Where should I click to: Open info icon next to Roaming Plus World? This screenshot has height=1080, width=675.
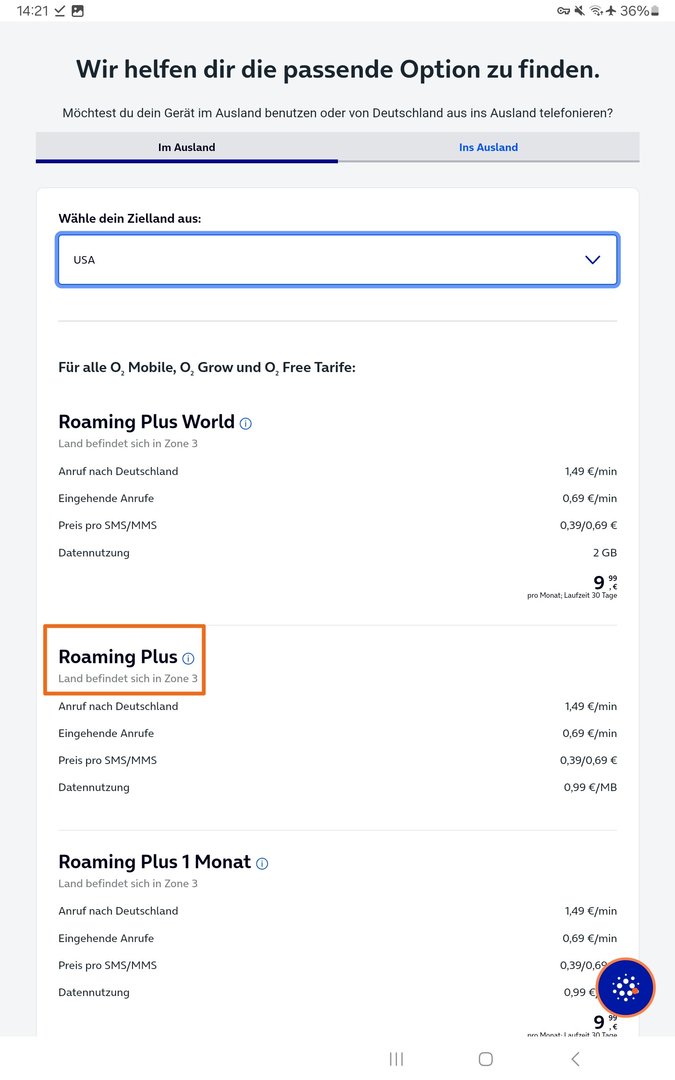pos(246,423)
